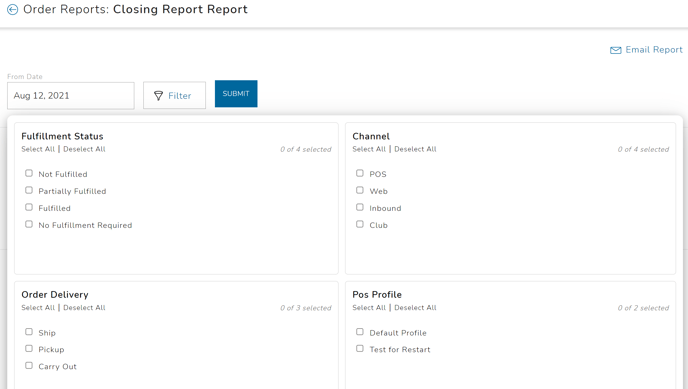Click Deselect All under Pos Profile
The image size is (688, 389).
point(415,307)
